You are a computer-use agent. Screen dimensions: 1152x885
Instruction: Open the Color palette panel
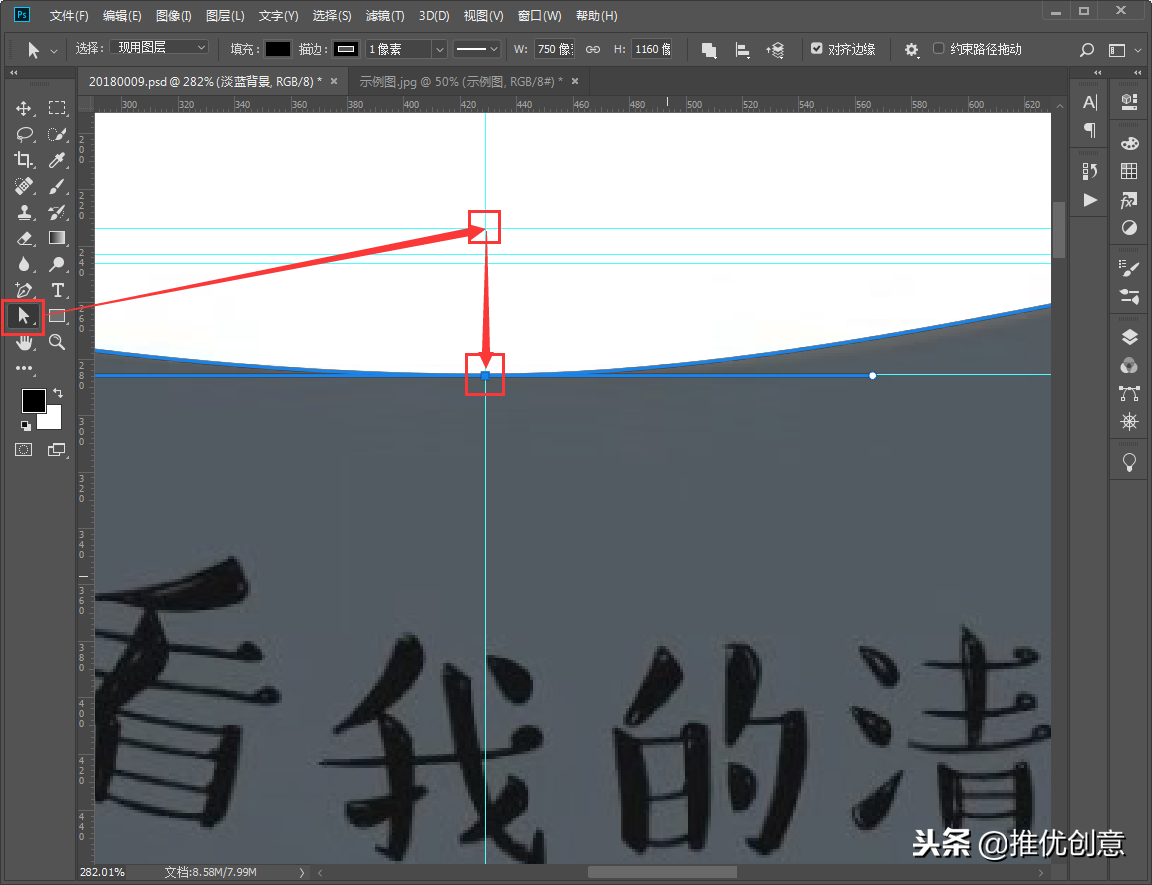(x=1129, y=143)
